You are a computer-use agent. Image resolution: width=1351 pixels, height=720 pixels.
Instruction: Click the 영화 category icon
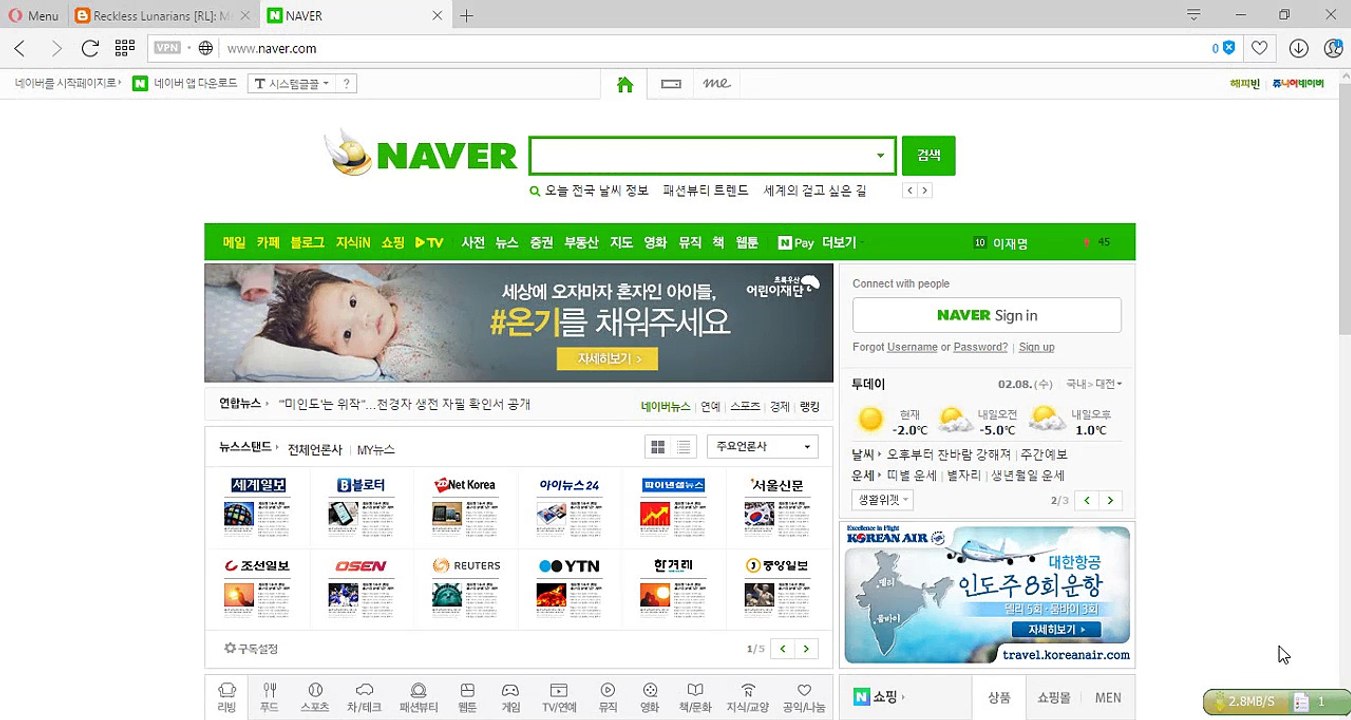pos(650,697)
